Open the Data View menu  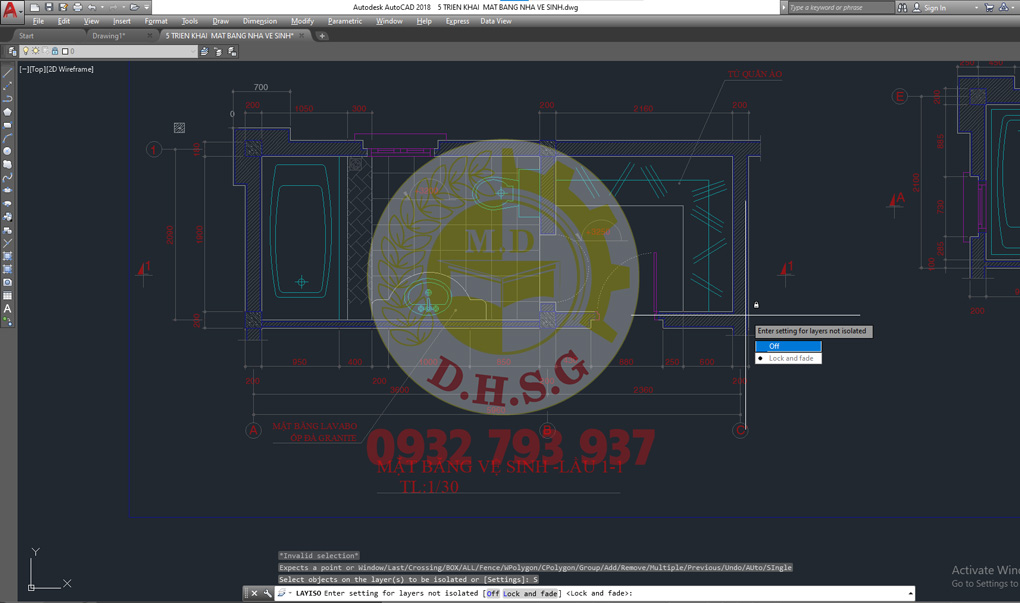(496, 21)
